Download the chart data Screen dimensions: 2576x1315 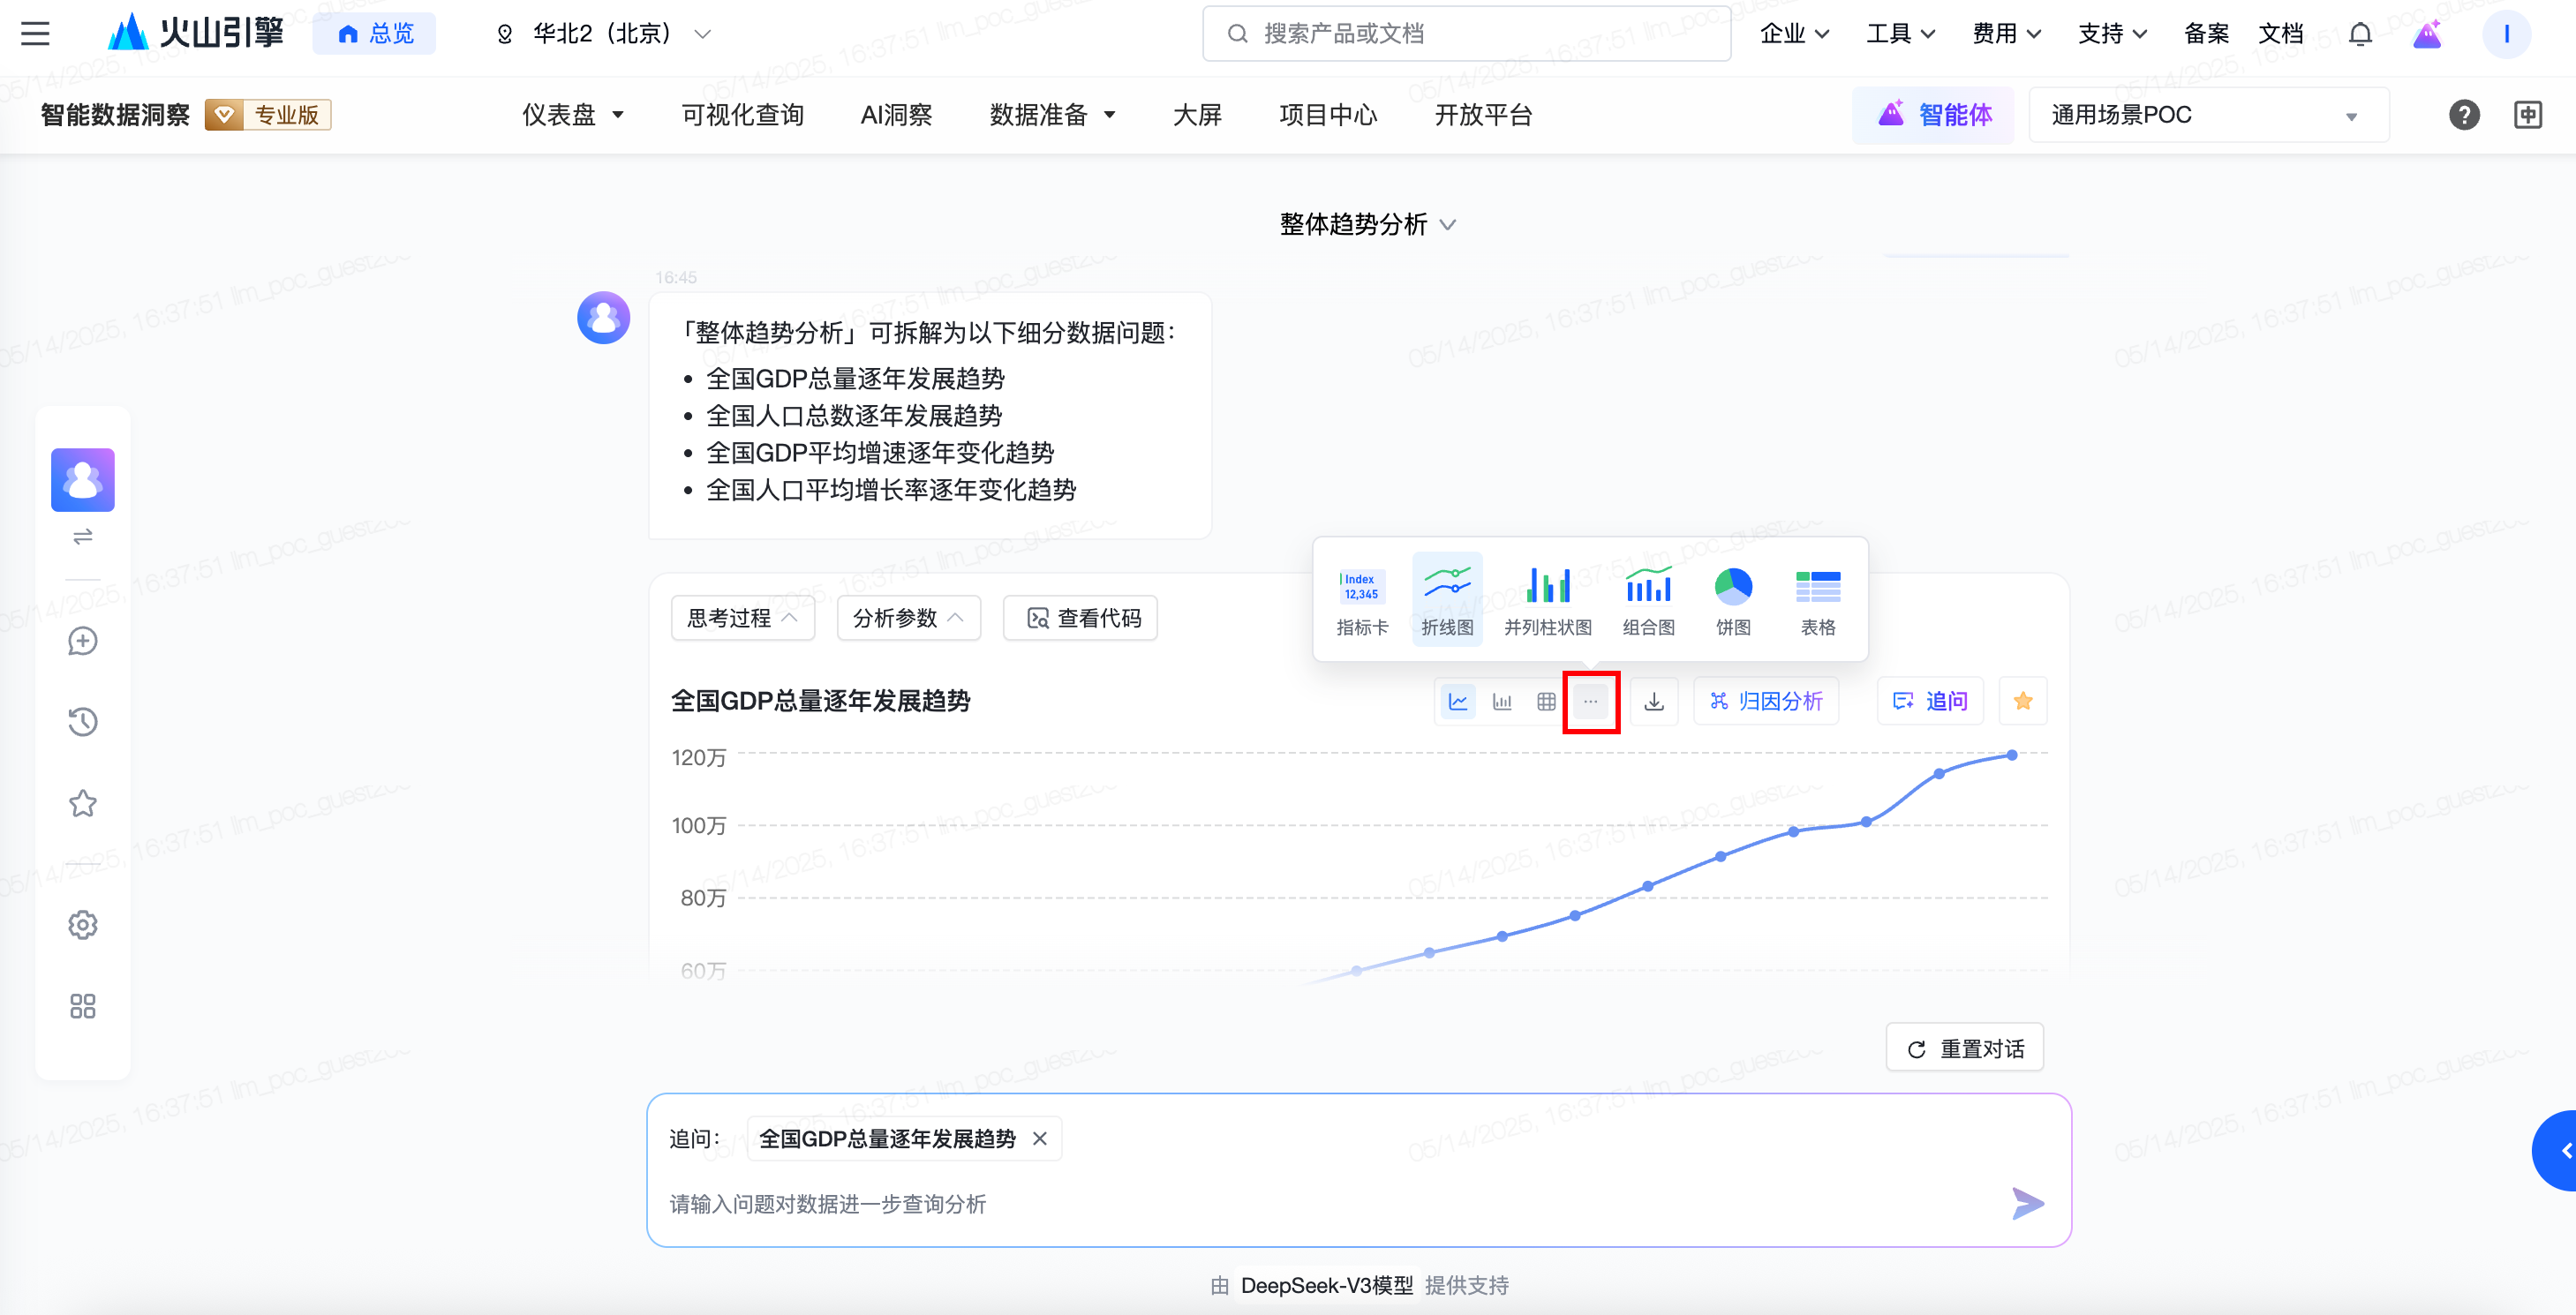pos(1654,701)
